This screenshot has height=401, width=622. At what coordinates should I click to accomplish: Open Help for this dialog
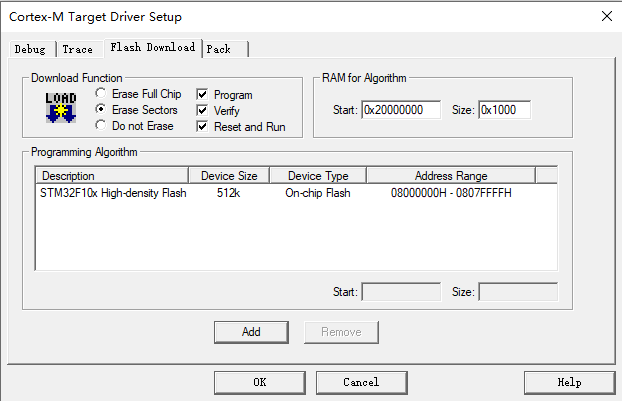tap(570, 382)
